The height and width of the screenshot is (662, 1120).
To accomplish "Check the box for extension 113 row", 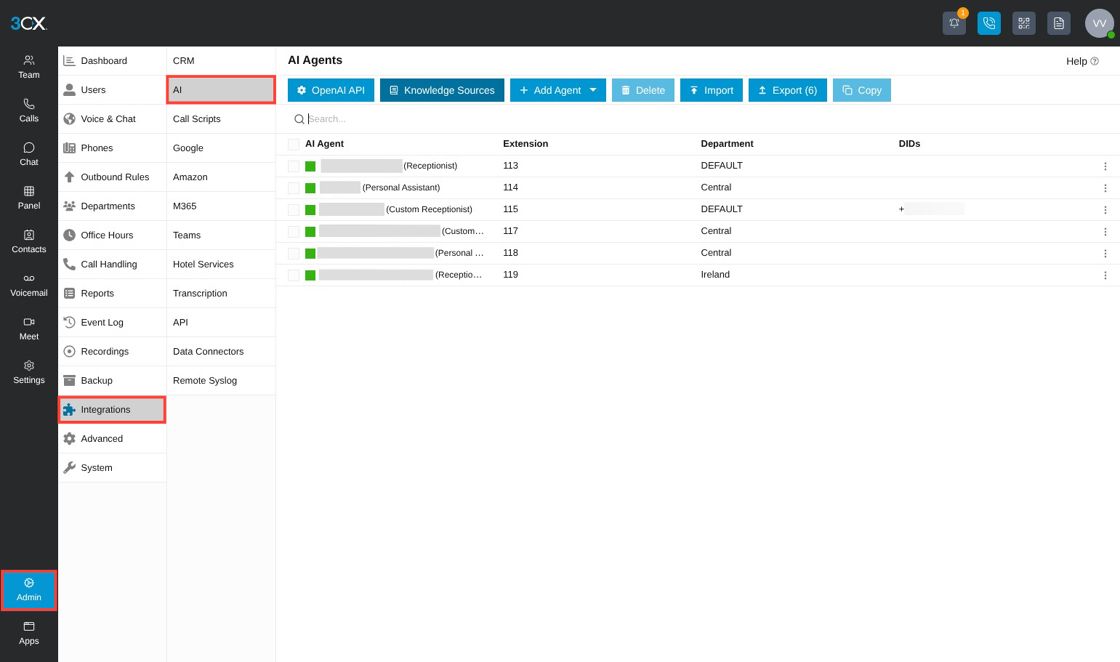I will tap(294, 166).
